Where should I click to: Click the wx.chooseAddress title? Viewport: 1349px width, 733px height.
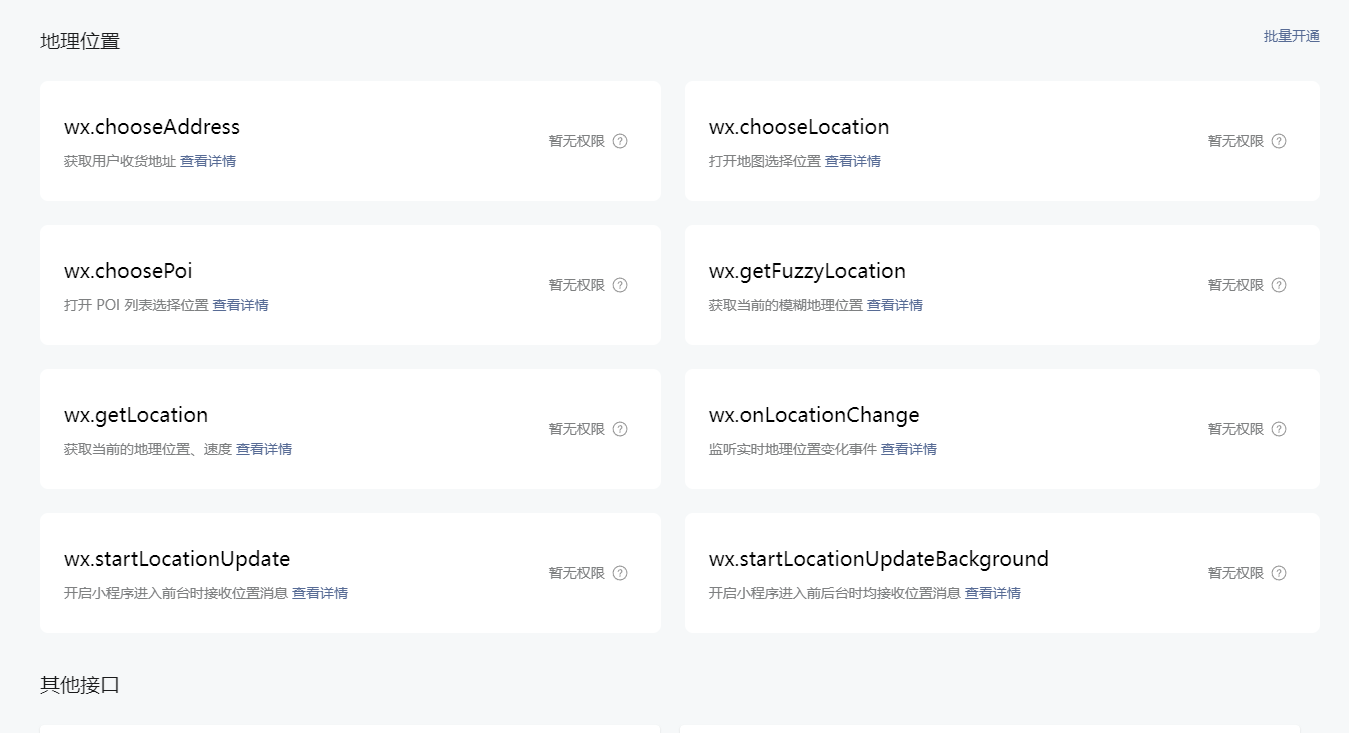tap(152, 127)
